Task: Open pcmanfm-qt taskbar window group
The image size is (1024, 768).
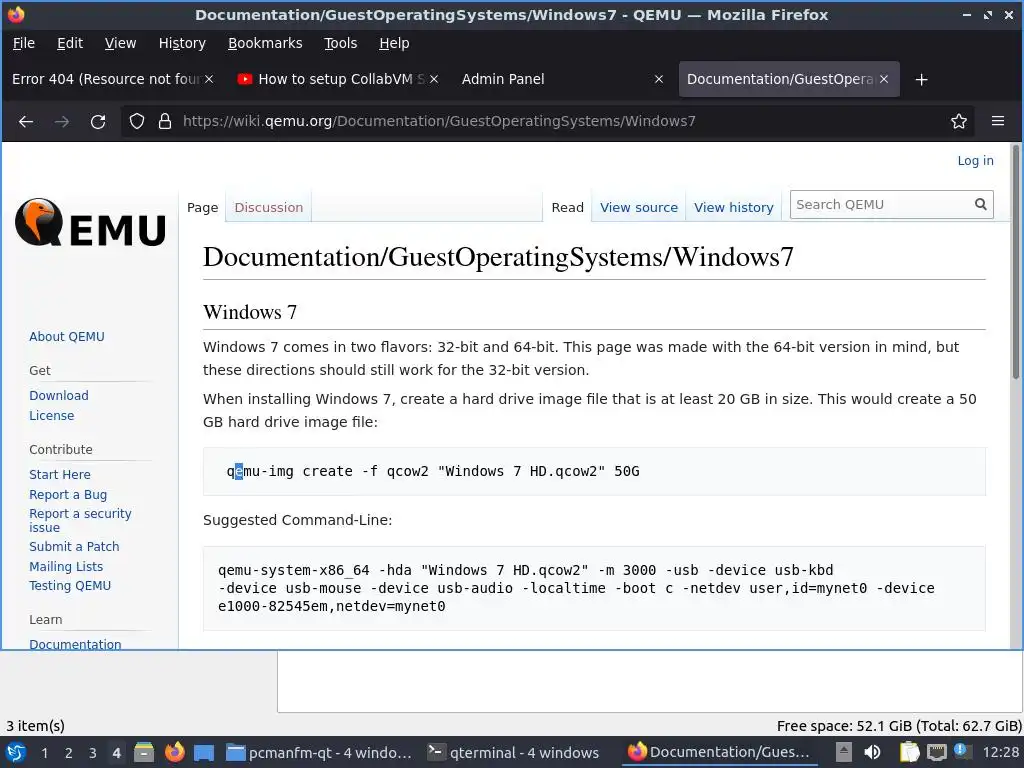Action: 320,753
